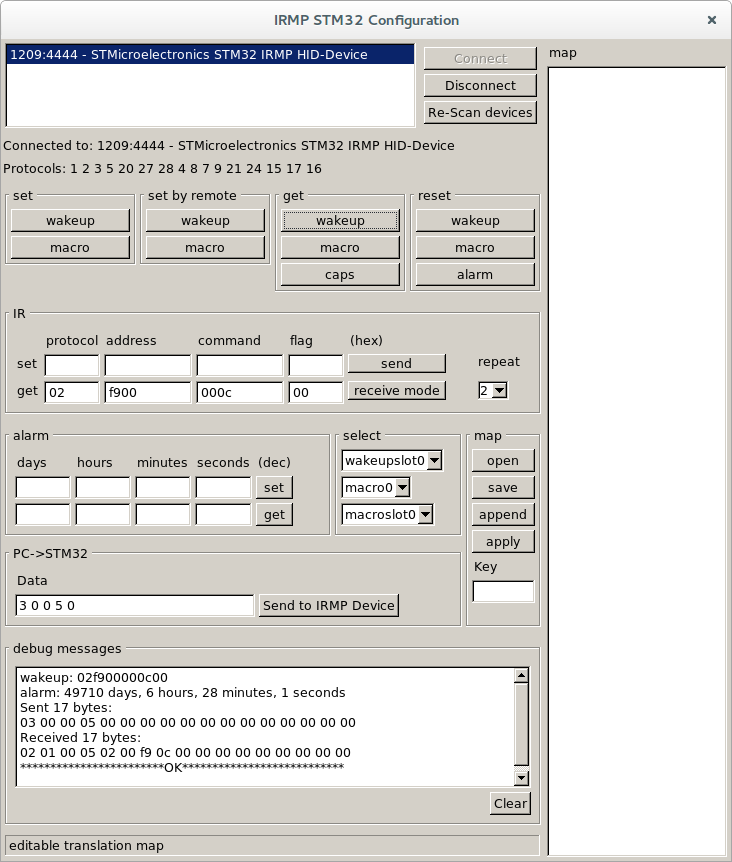Focus the Key input field
Image resolution: width=732 pixels, height=862 pixels.
point(503,591)
